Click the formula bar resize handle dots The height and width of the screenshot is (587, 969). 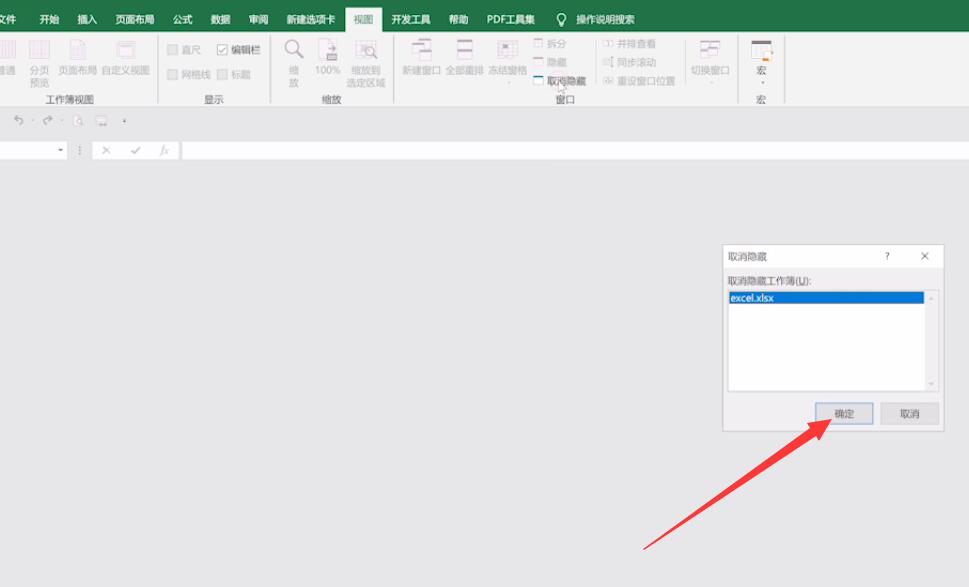(79, 150)
